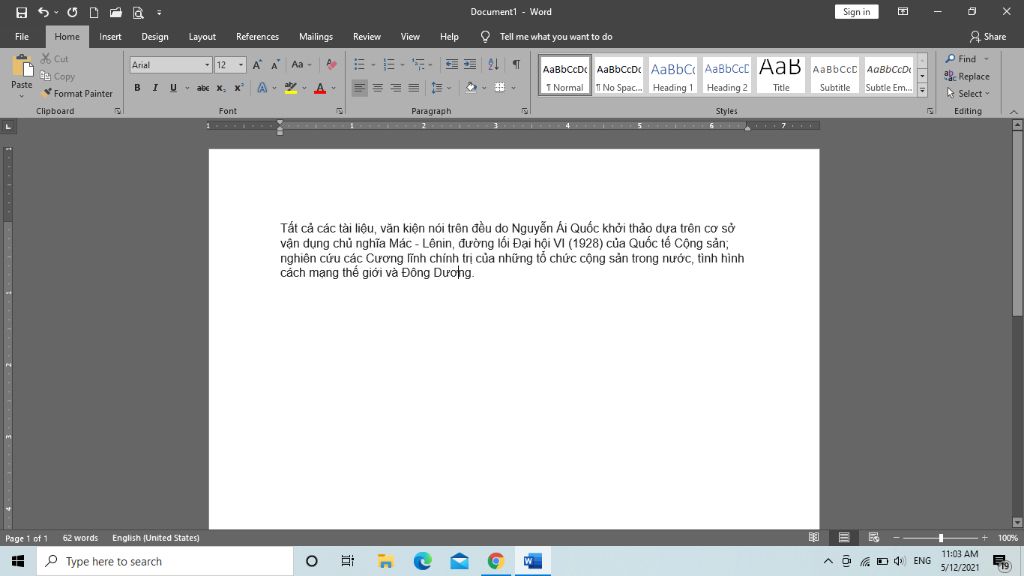1024x576 pixels.
Task: Apply the Title style
Action: [780, 76]
